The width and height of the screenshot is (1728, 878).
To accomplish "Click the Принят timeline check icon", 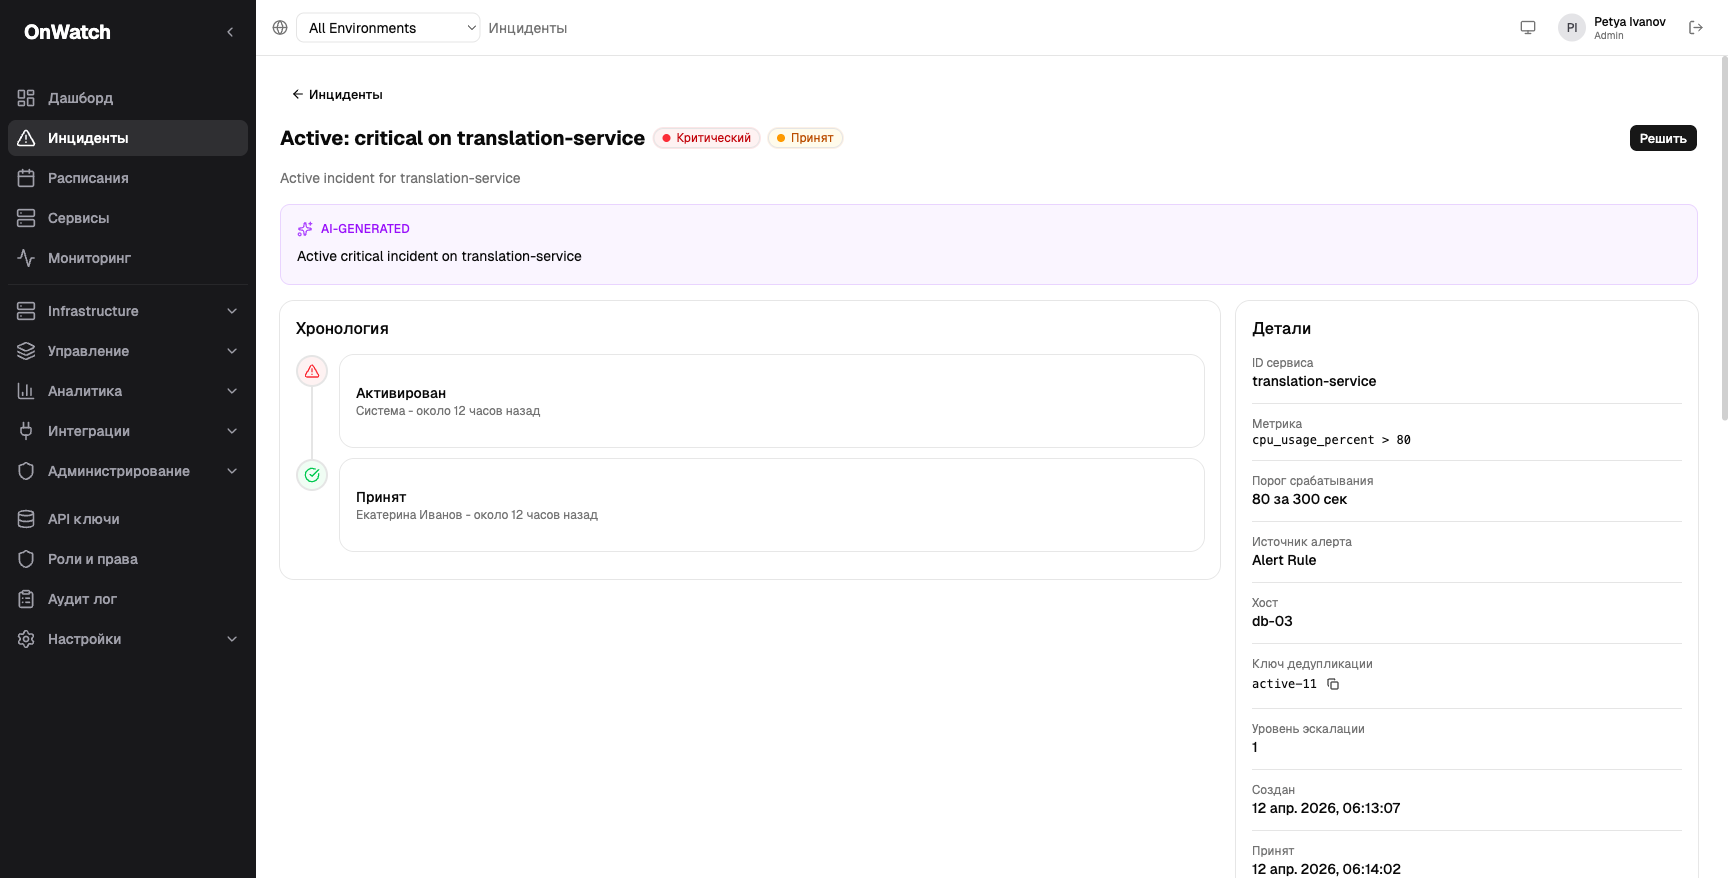I will (x=312, y=475).
